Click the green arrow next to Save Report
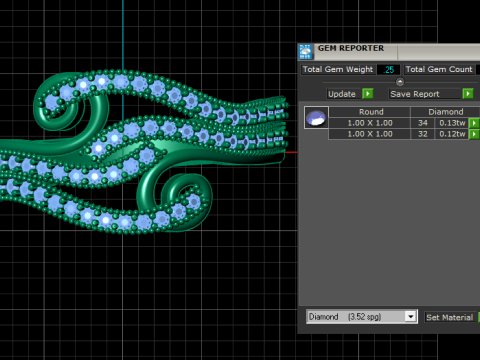The height and width of the screenshot is (360, 480). (468, 94)
